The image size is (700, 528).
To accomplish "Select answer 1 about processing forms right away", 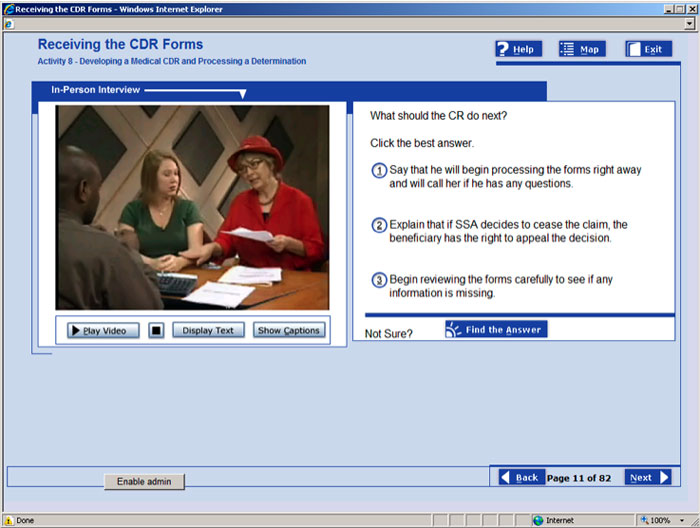I will click(380, 171).
